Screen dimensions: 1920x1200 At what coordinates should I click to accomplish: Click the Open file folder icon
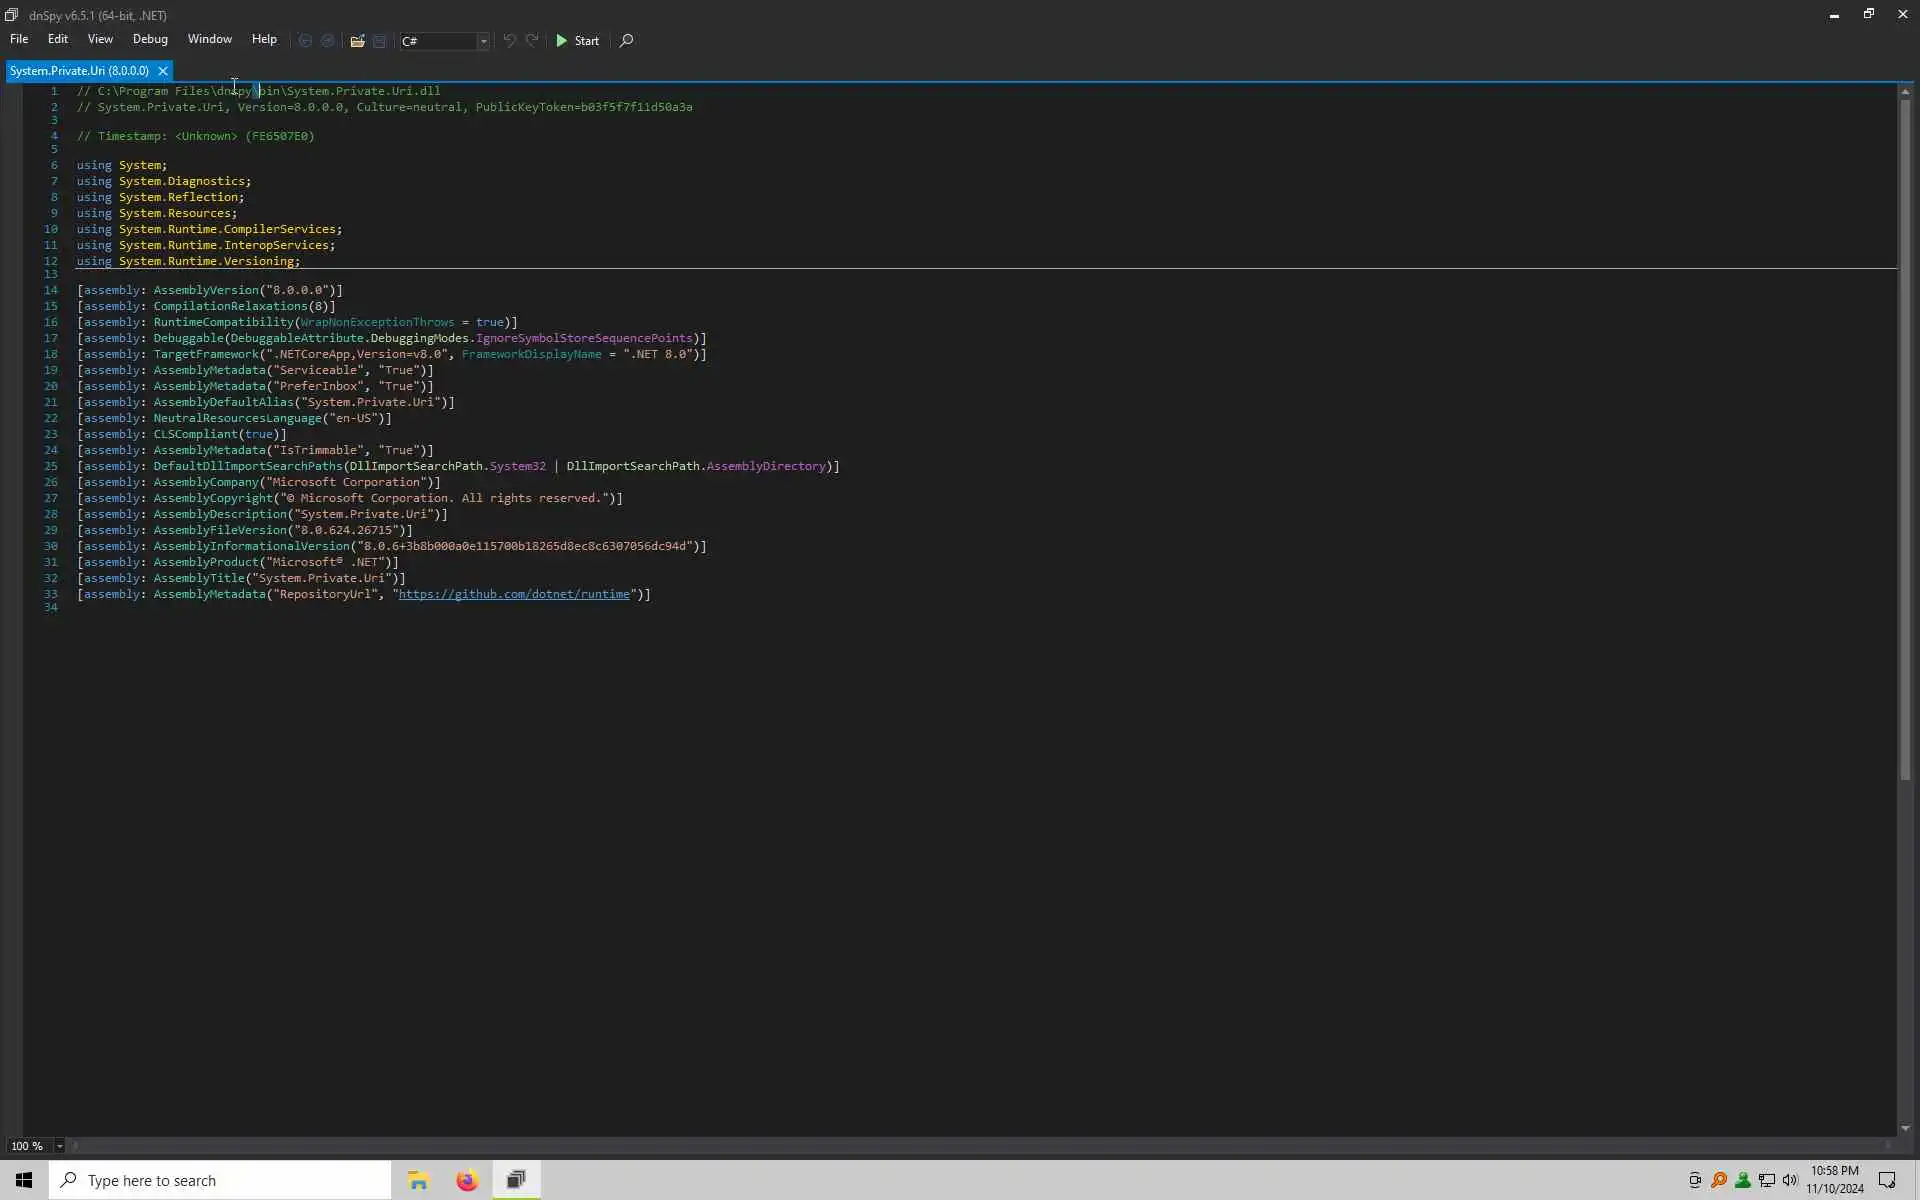coord(357,41)
